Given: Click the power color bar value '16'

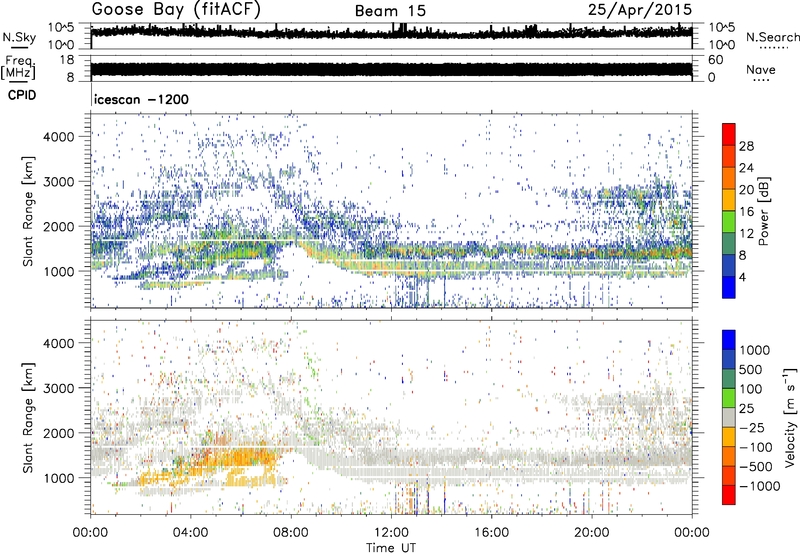Looking at the screenshot, I should pos(746,212).
